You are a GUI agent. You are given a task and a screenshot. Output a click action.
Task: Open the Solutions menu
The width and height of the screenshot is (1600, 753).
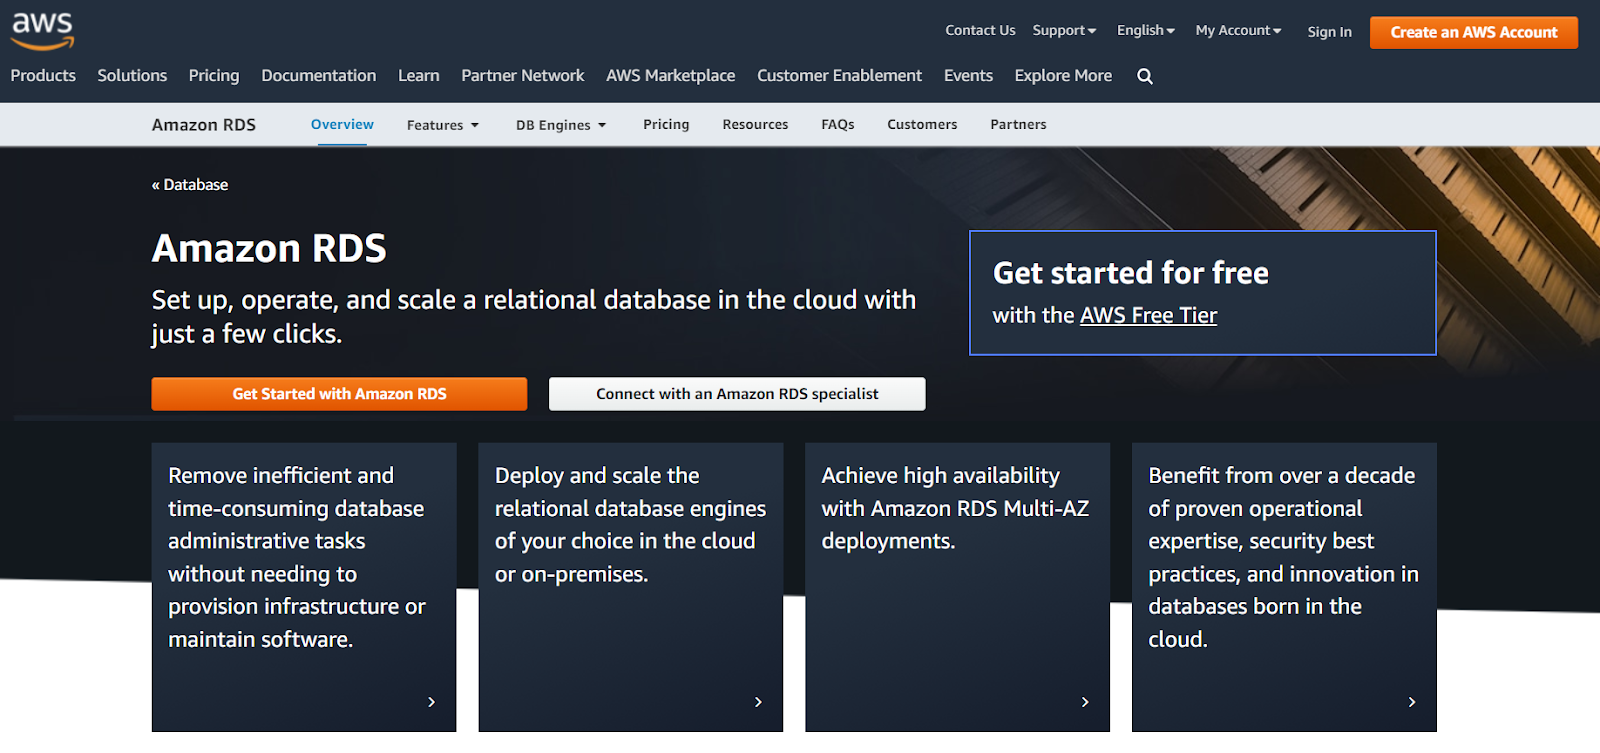132,76
